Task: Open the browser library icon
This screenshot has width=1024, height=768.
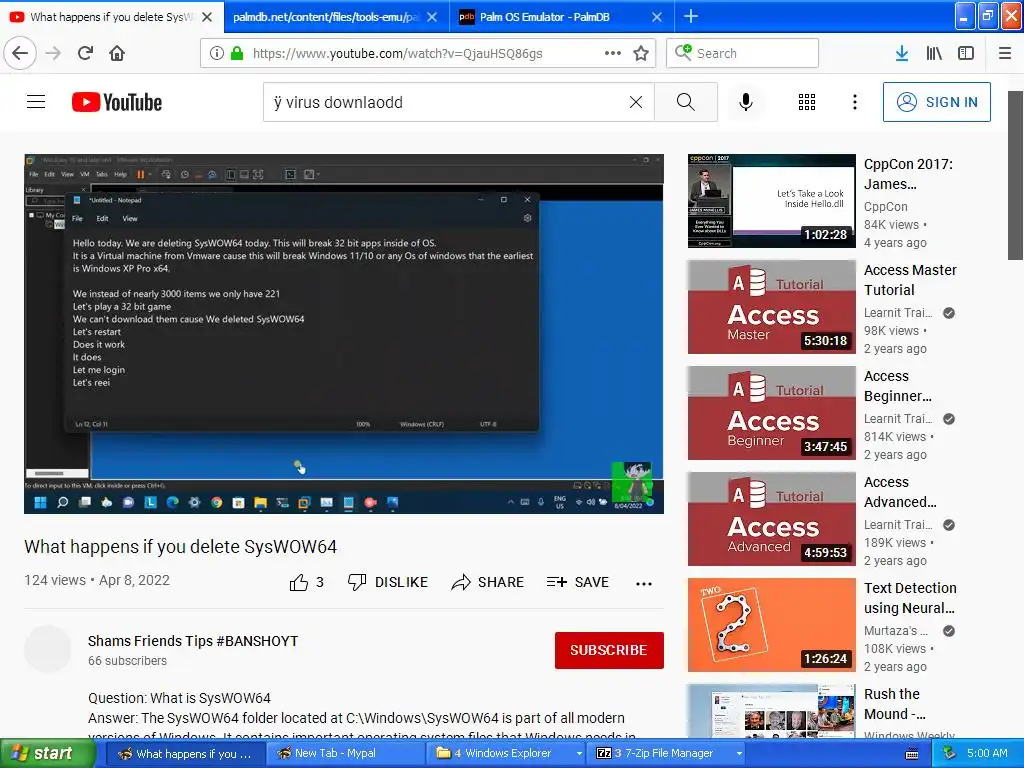Action: tap(934, 54)
